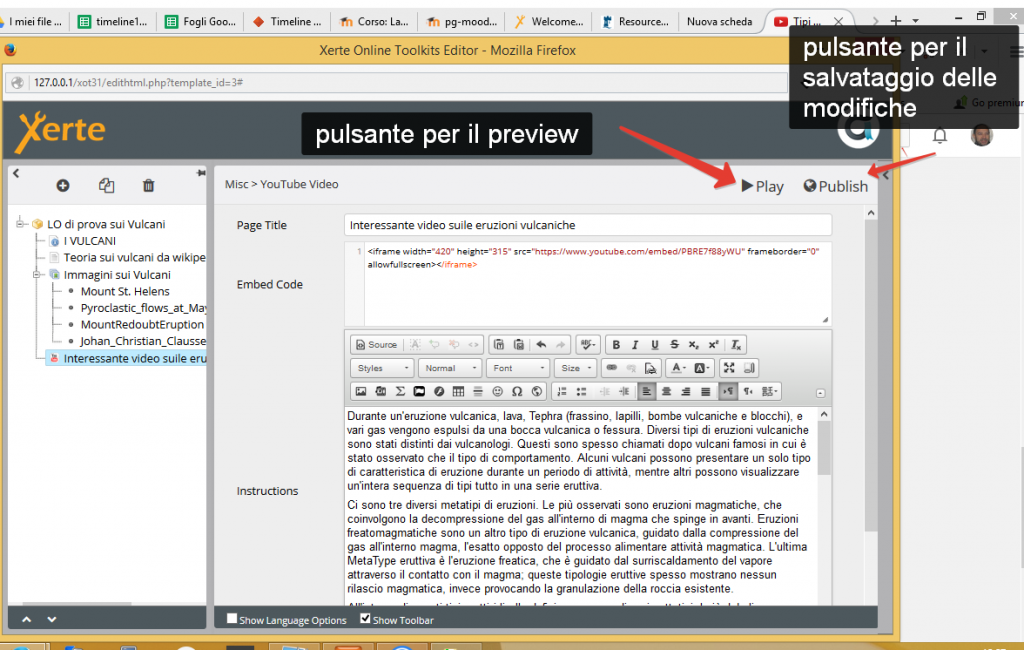This screenshot has height=650, width=1024.
Task: Toggle left-to-right text direction
Action: 728,391
